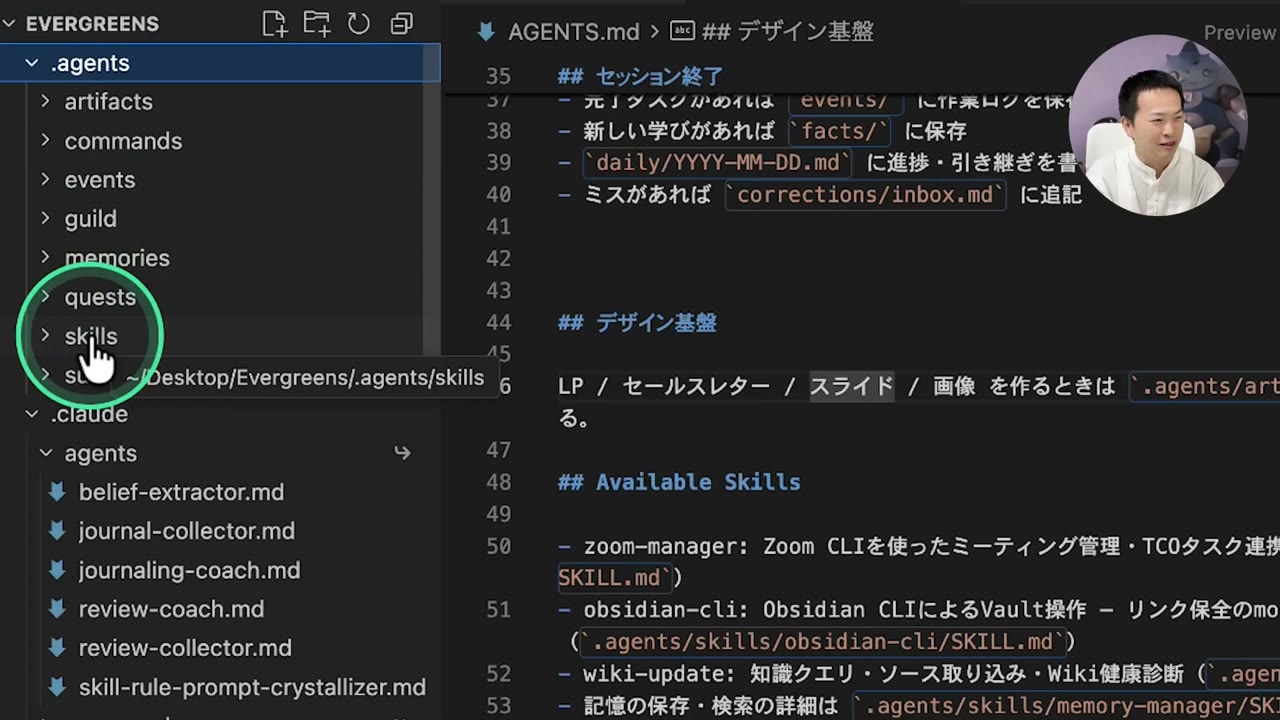This screenshot has width=1280, height=720.
Task: Click AGENTS.md in the breadcrumb bar
Action: (x=573, y=32)
